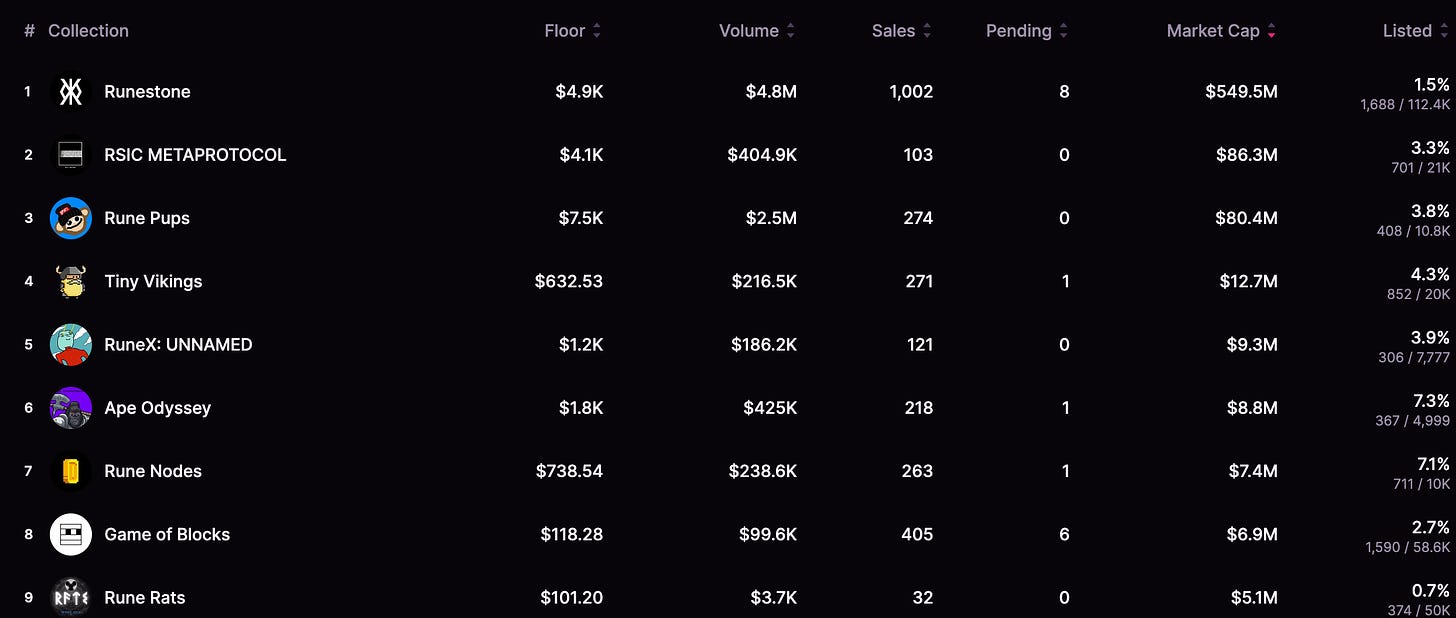The width and height of the screenshot is (1456, 618).
Task: Open the Runestone collection name link
Action: tap(147, 92)
